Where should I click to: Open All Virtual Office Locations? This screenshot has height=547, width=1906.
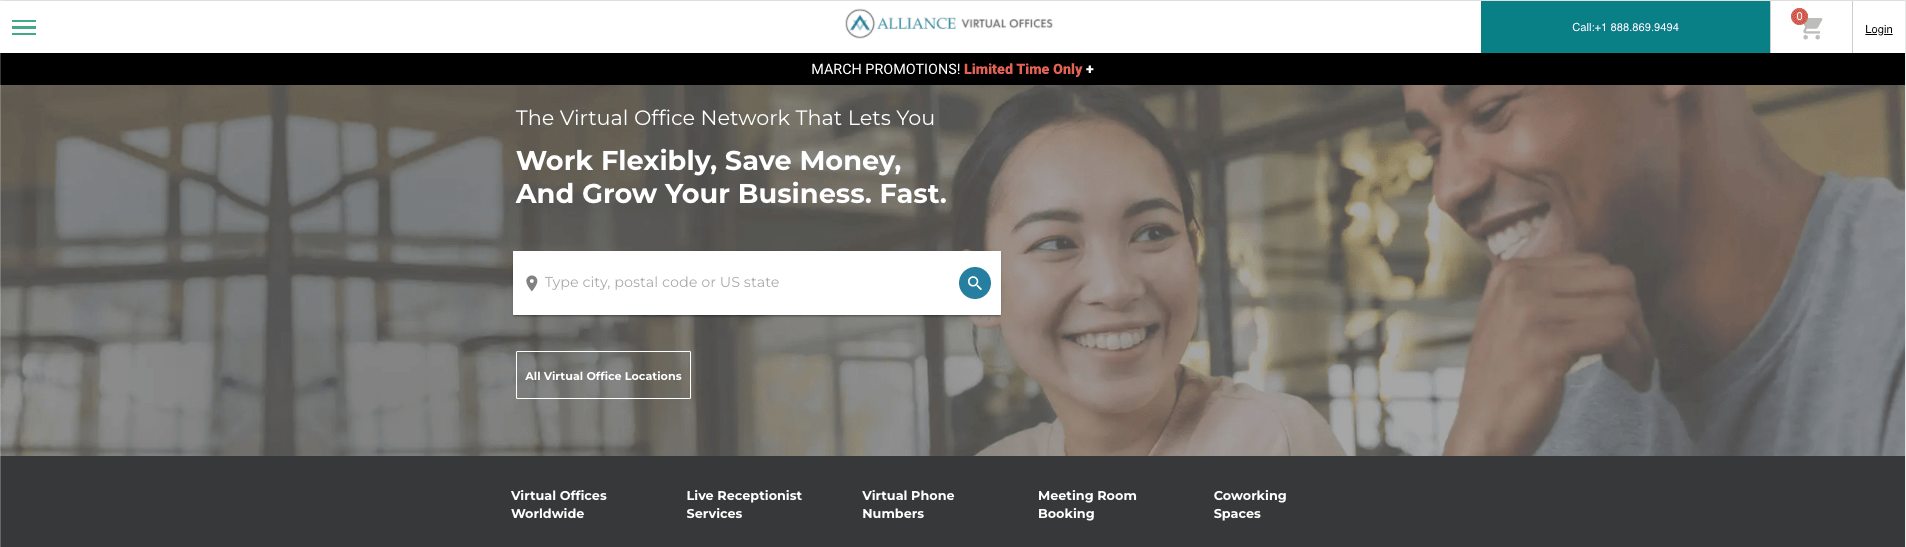(603, 375)
